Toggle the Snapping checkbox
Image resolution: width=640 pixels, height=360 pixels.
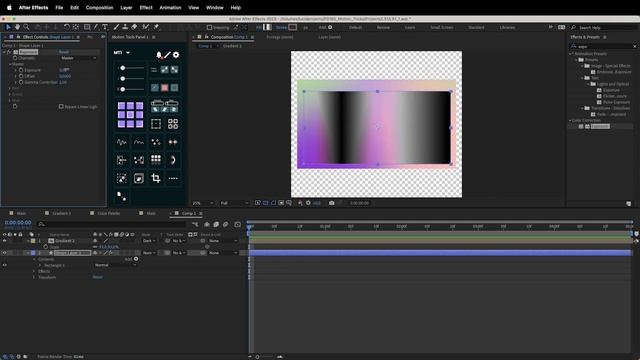click(209, 27)
